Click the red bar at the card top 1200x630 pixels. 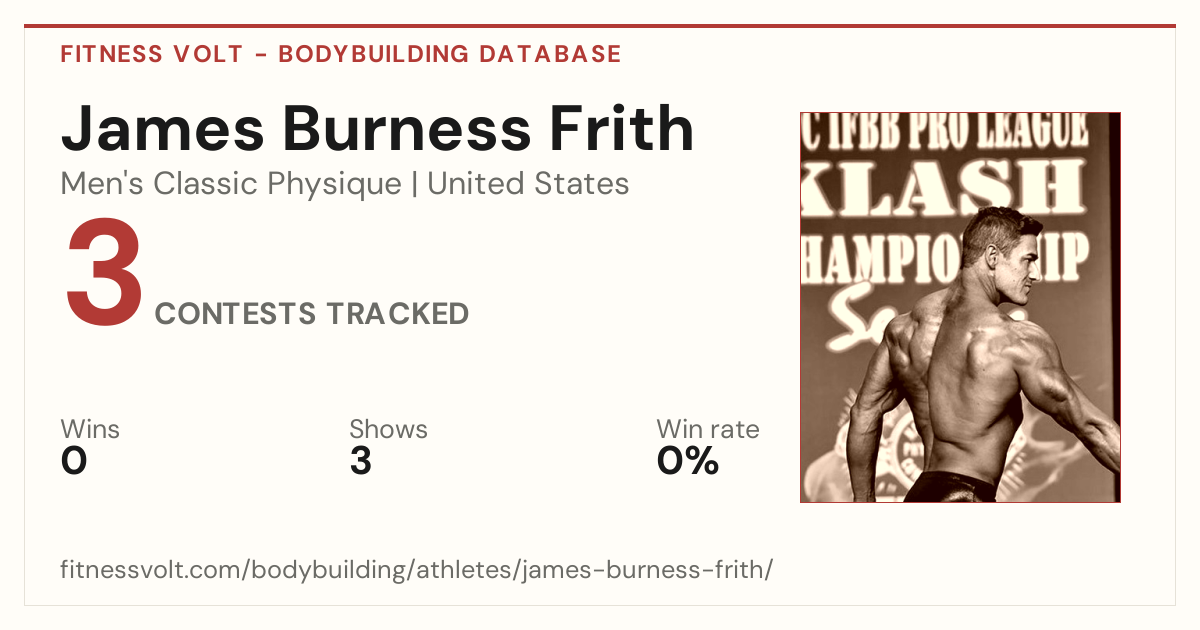pyautogui.click(x=600, y=26)
